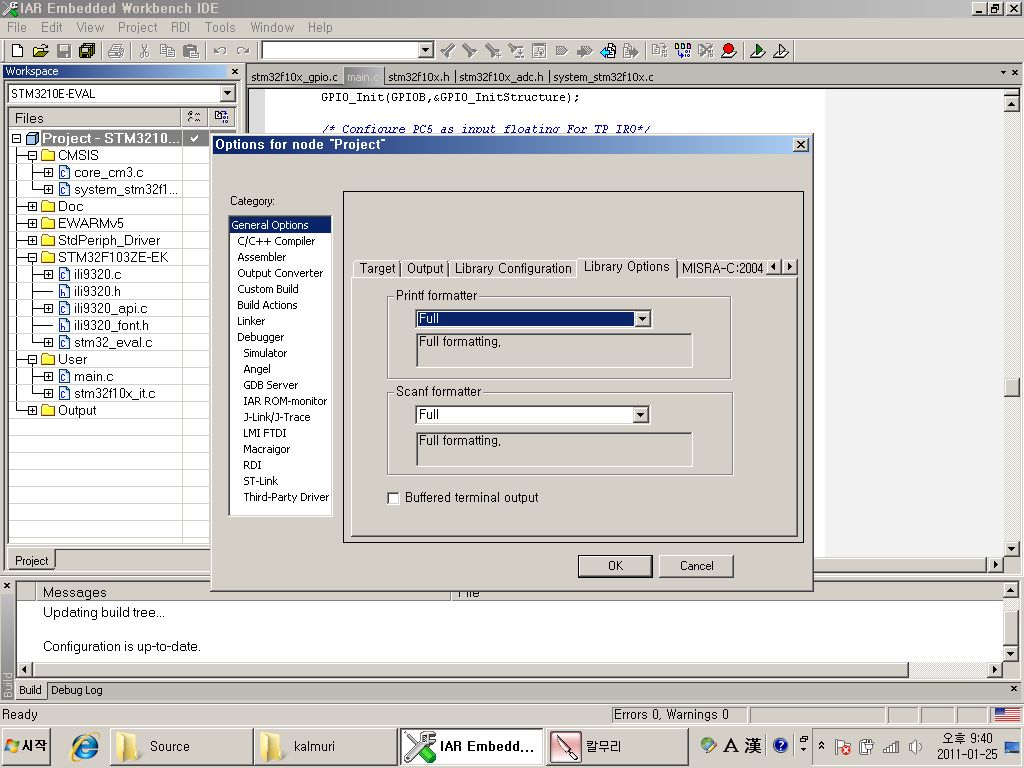The image size is (1024, 768).
Task: Click the Copy icon in toolbar
Action: click(167, 50)
